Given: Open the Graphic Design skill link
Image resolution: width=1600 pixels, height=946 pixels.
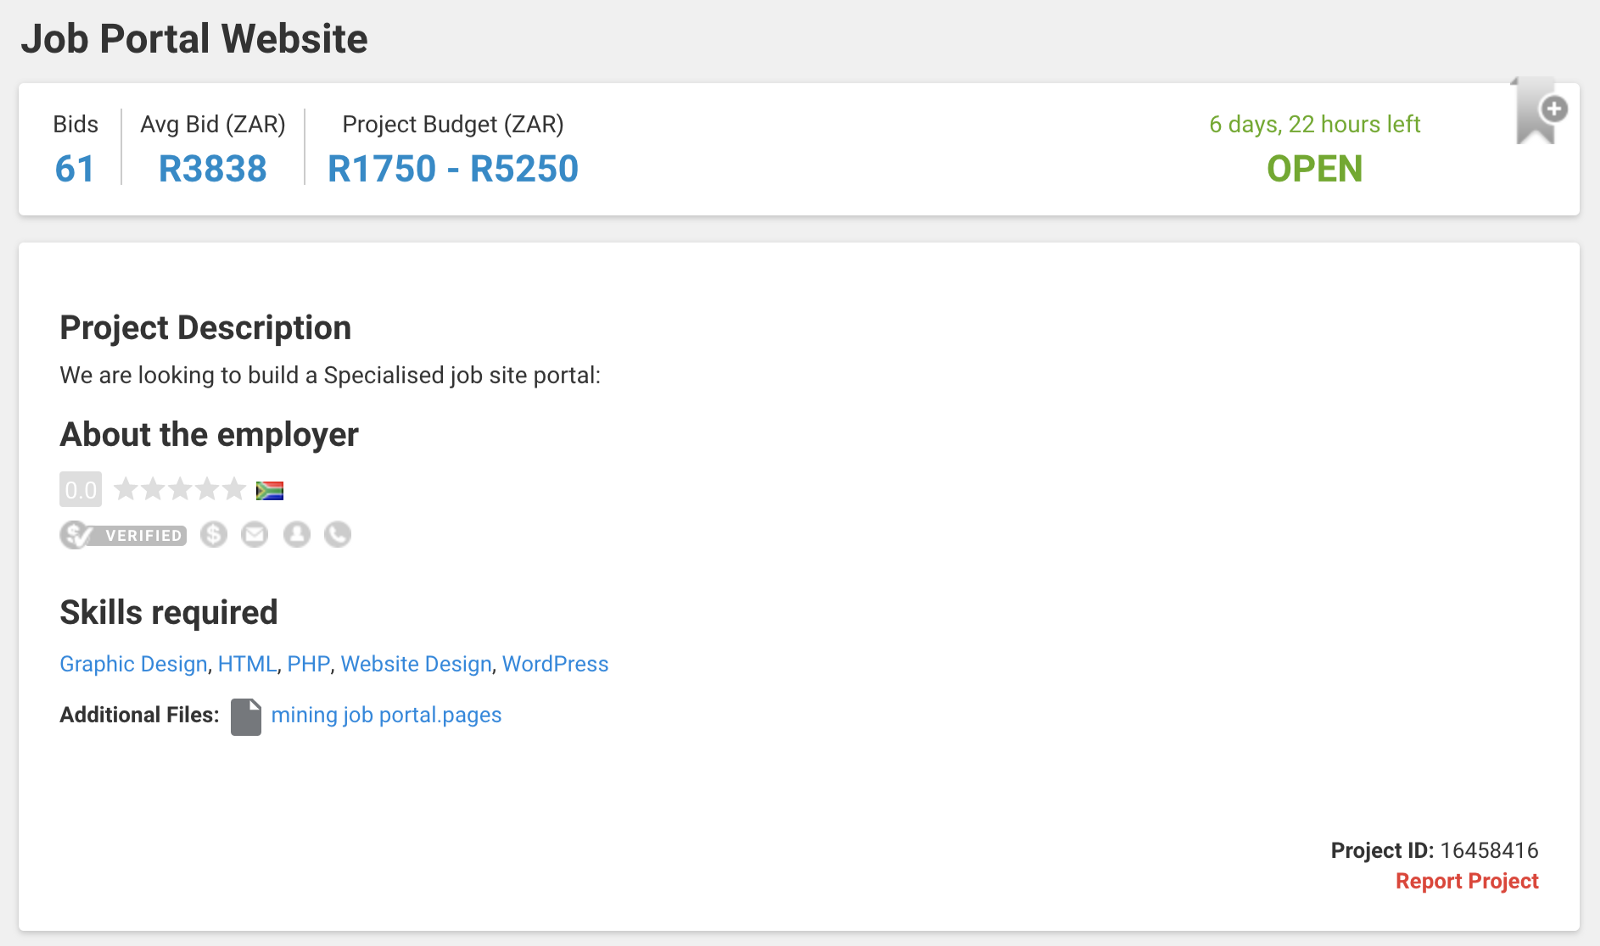Looking at the screenshot, I should click(134, 664).
